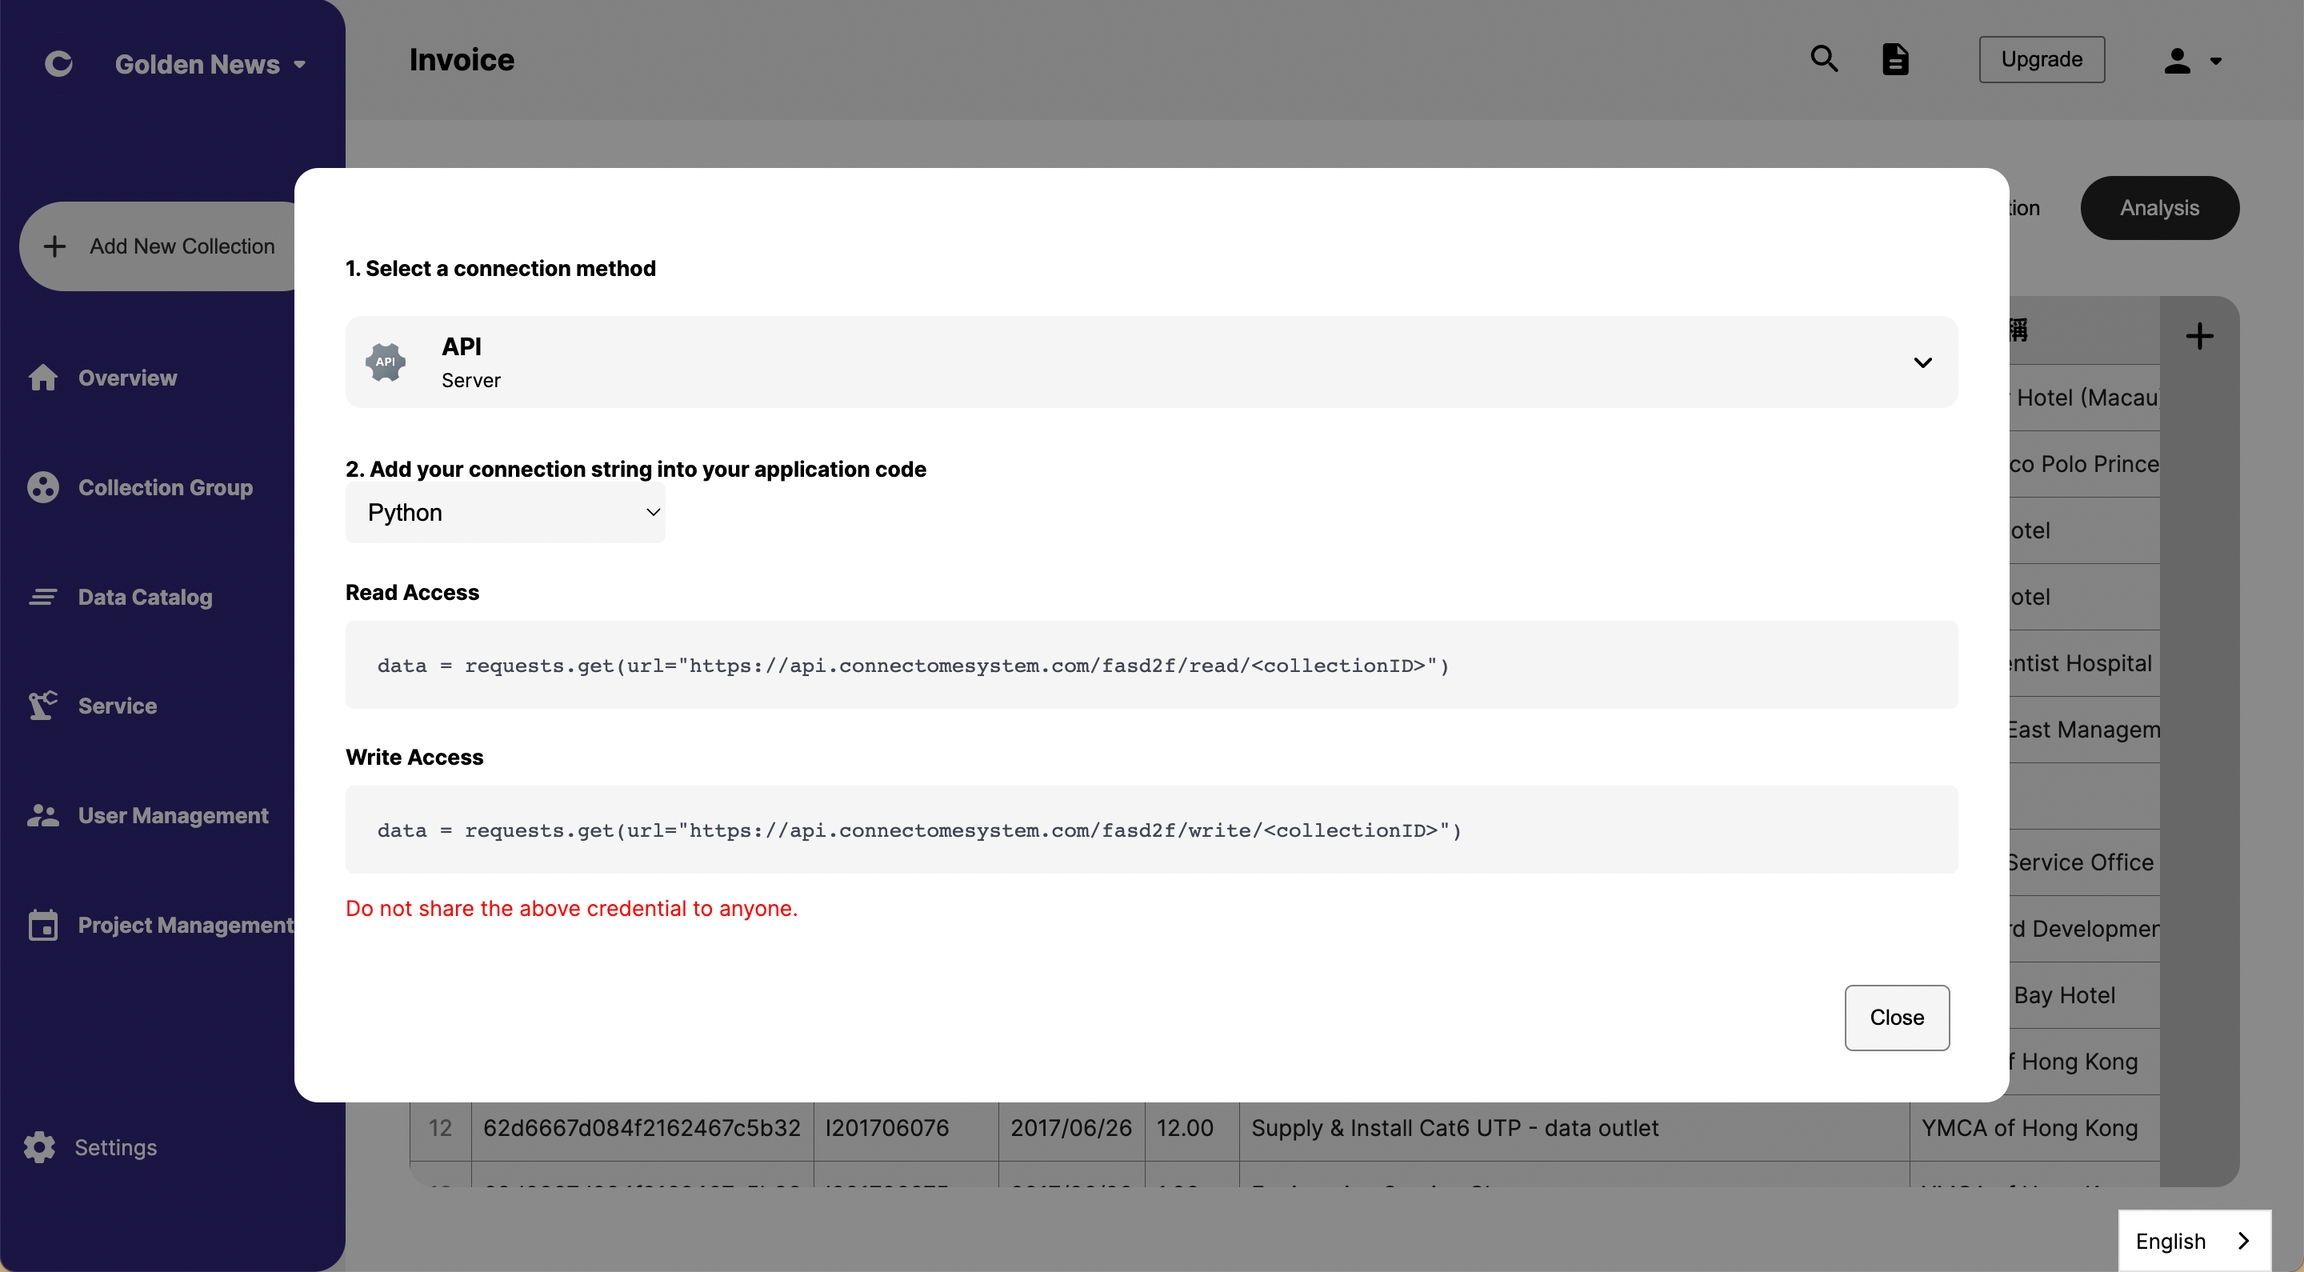Open Project Management
This screenshot has width=2304, height=1272.
click(x=186, y=925)
